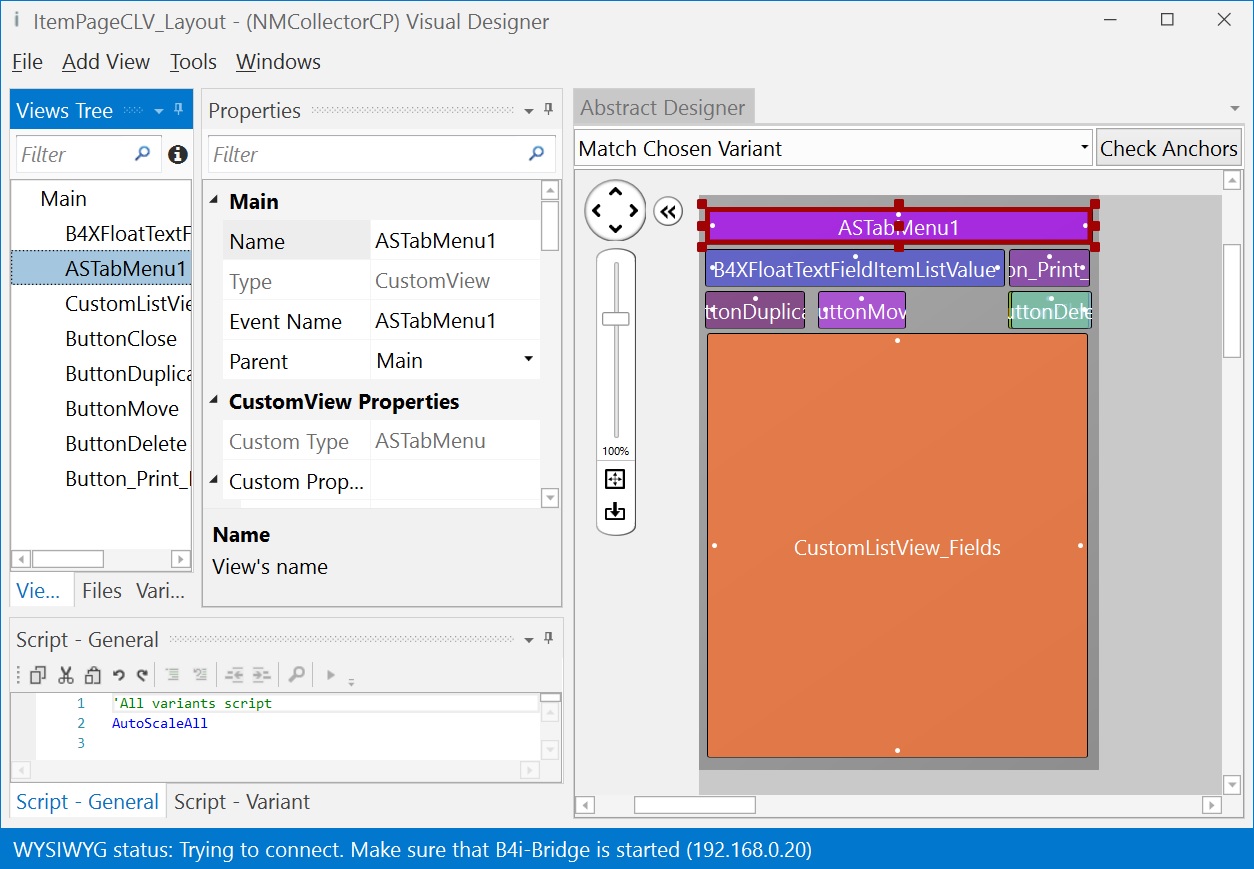Switch to Vari... tab in left panel

pyautogui.click(x=161, y=591)
